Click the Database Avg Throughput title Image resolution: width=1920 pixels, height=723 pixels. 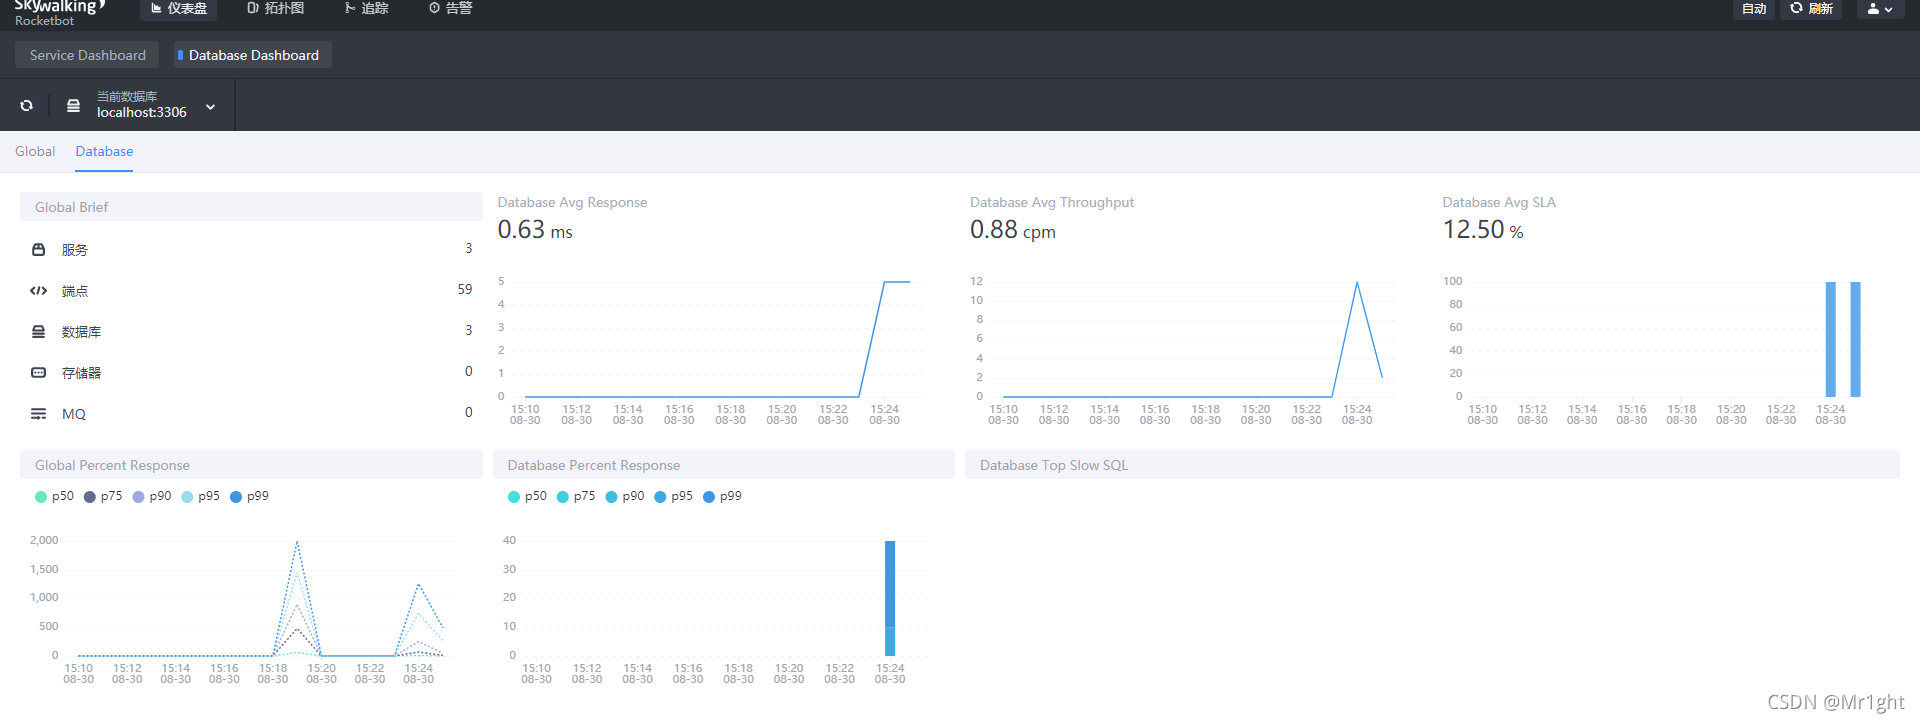click(x=1052, y=202)
